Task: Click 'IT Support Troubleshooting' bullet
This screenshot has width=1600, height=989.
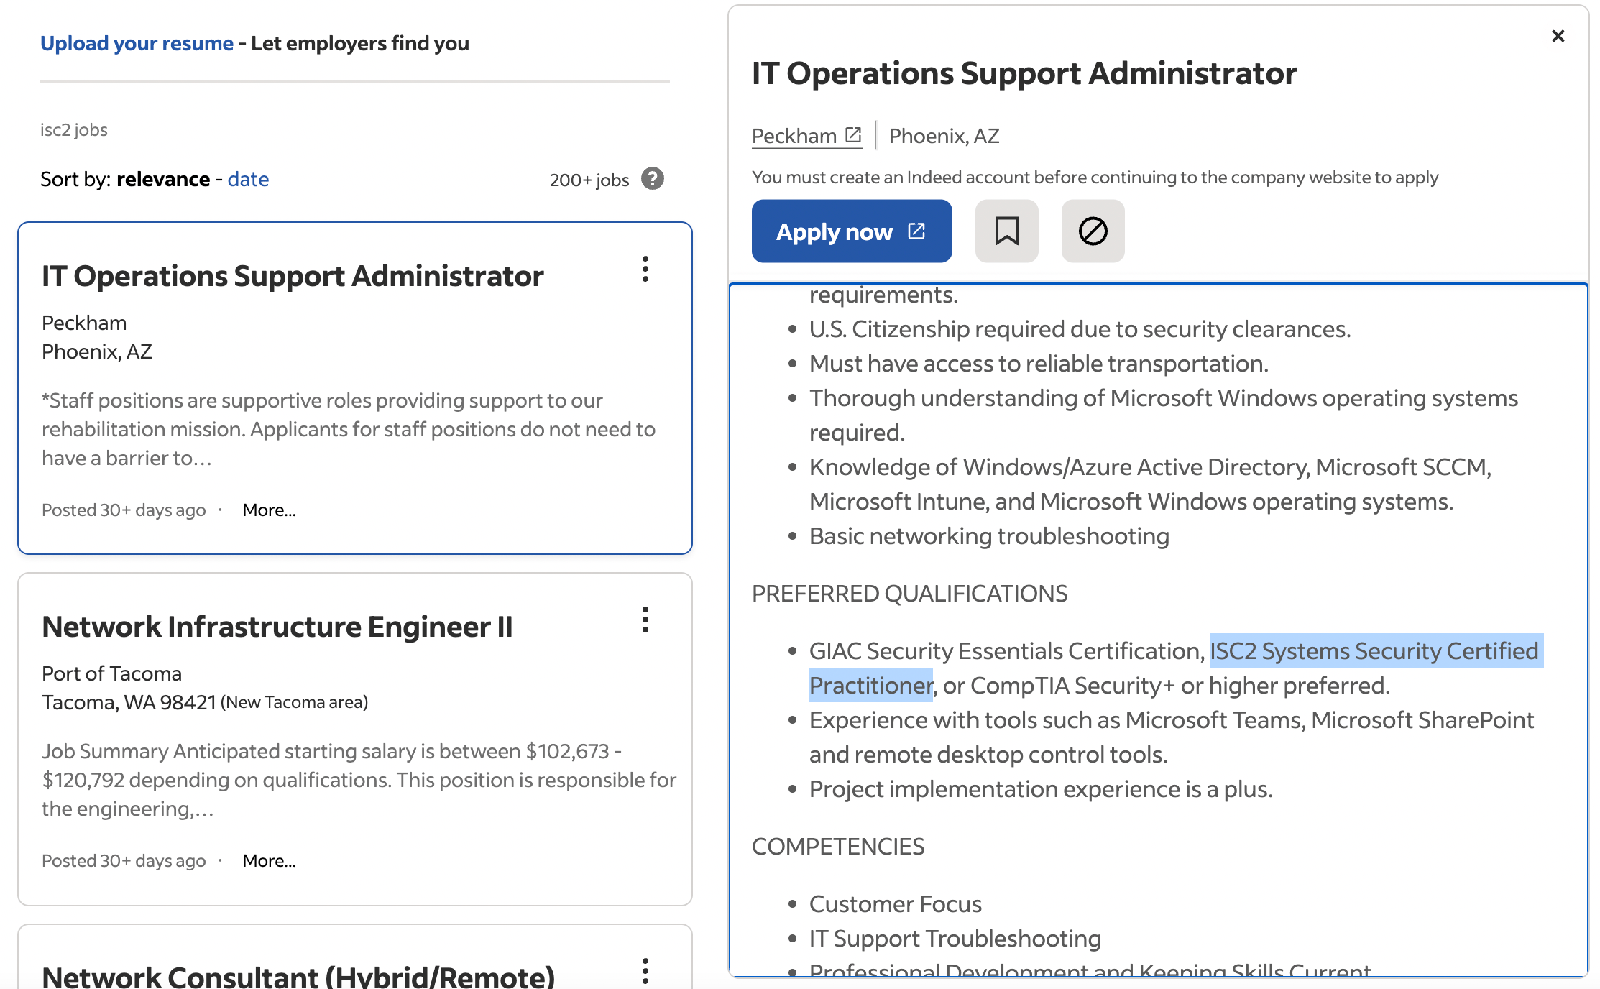Action: [x=955, y=939]
